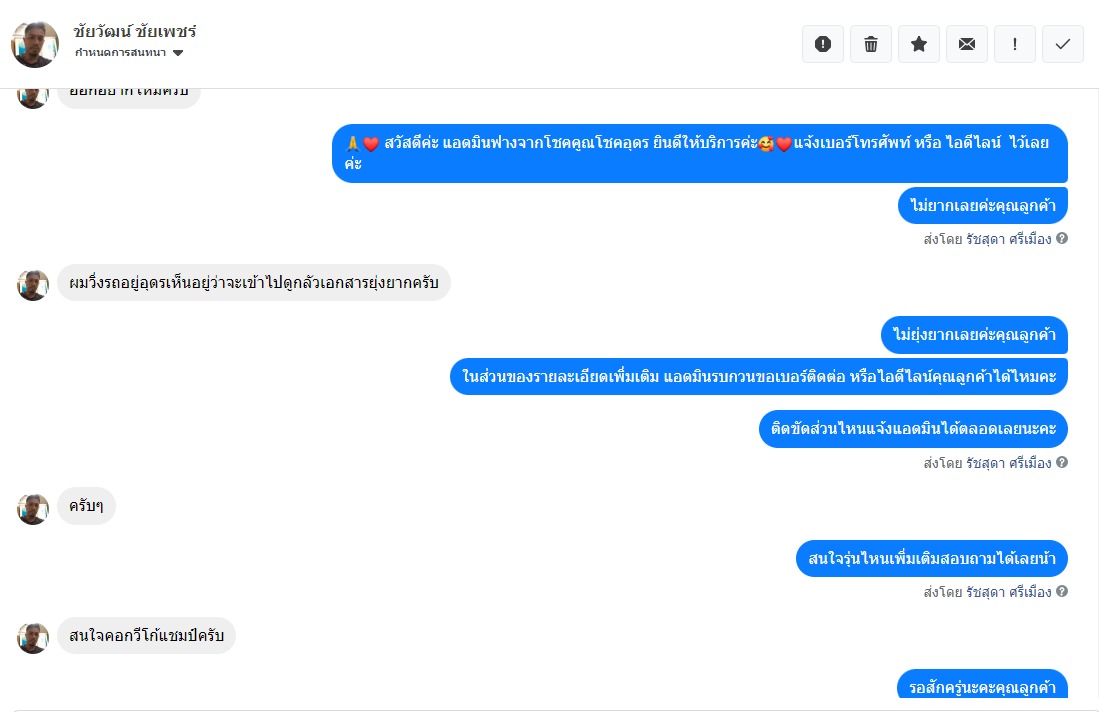
Task: Click help icon under สนใจรุ่นไหน message
Action: pyautogui.click(x=1062, y=591)
